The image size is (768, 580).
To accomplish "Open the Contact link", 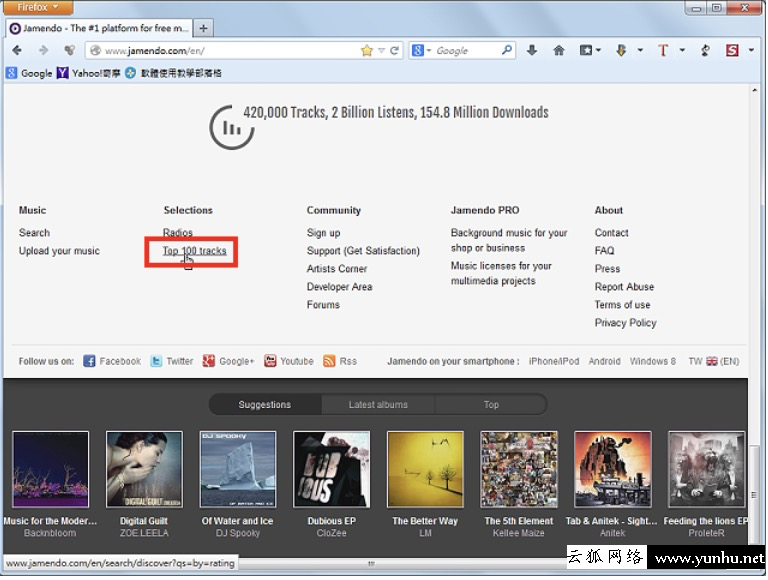I will (611, 233).
